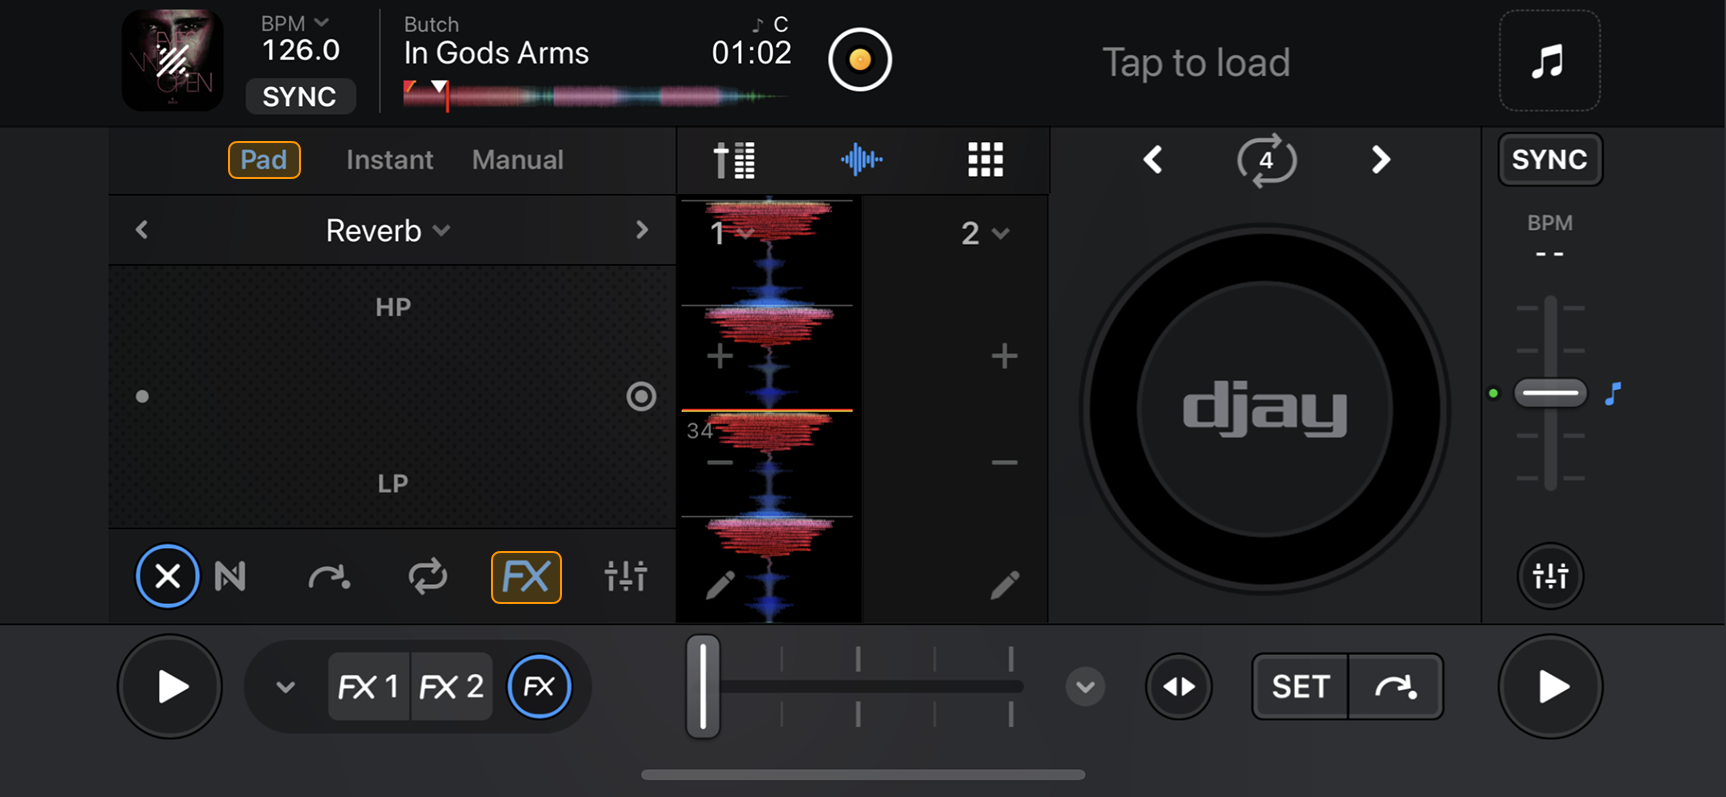Toggle the 4-beat loop button
This screenshot has width=1726, height=797.
[1266, 160]
